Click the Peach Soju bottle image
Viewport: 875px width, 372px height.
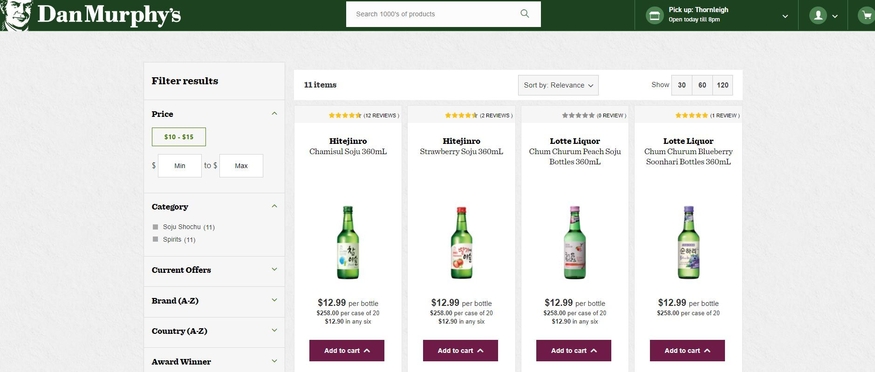pos(575,243)
